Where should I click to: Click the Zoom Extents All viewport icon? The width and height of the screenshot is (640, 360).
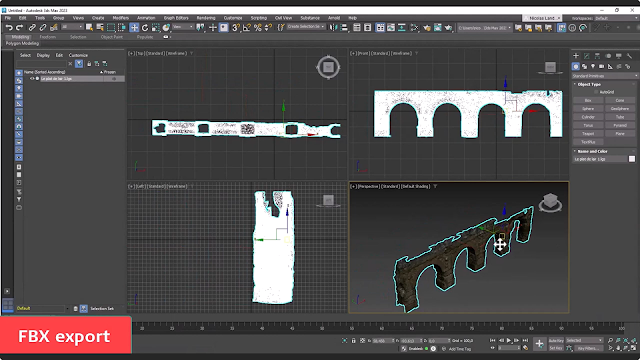click(634, 340)
